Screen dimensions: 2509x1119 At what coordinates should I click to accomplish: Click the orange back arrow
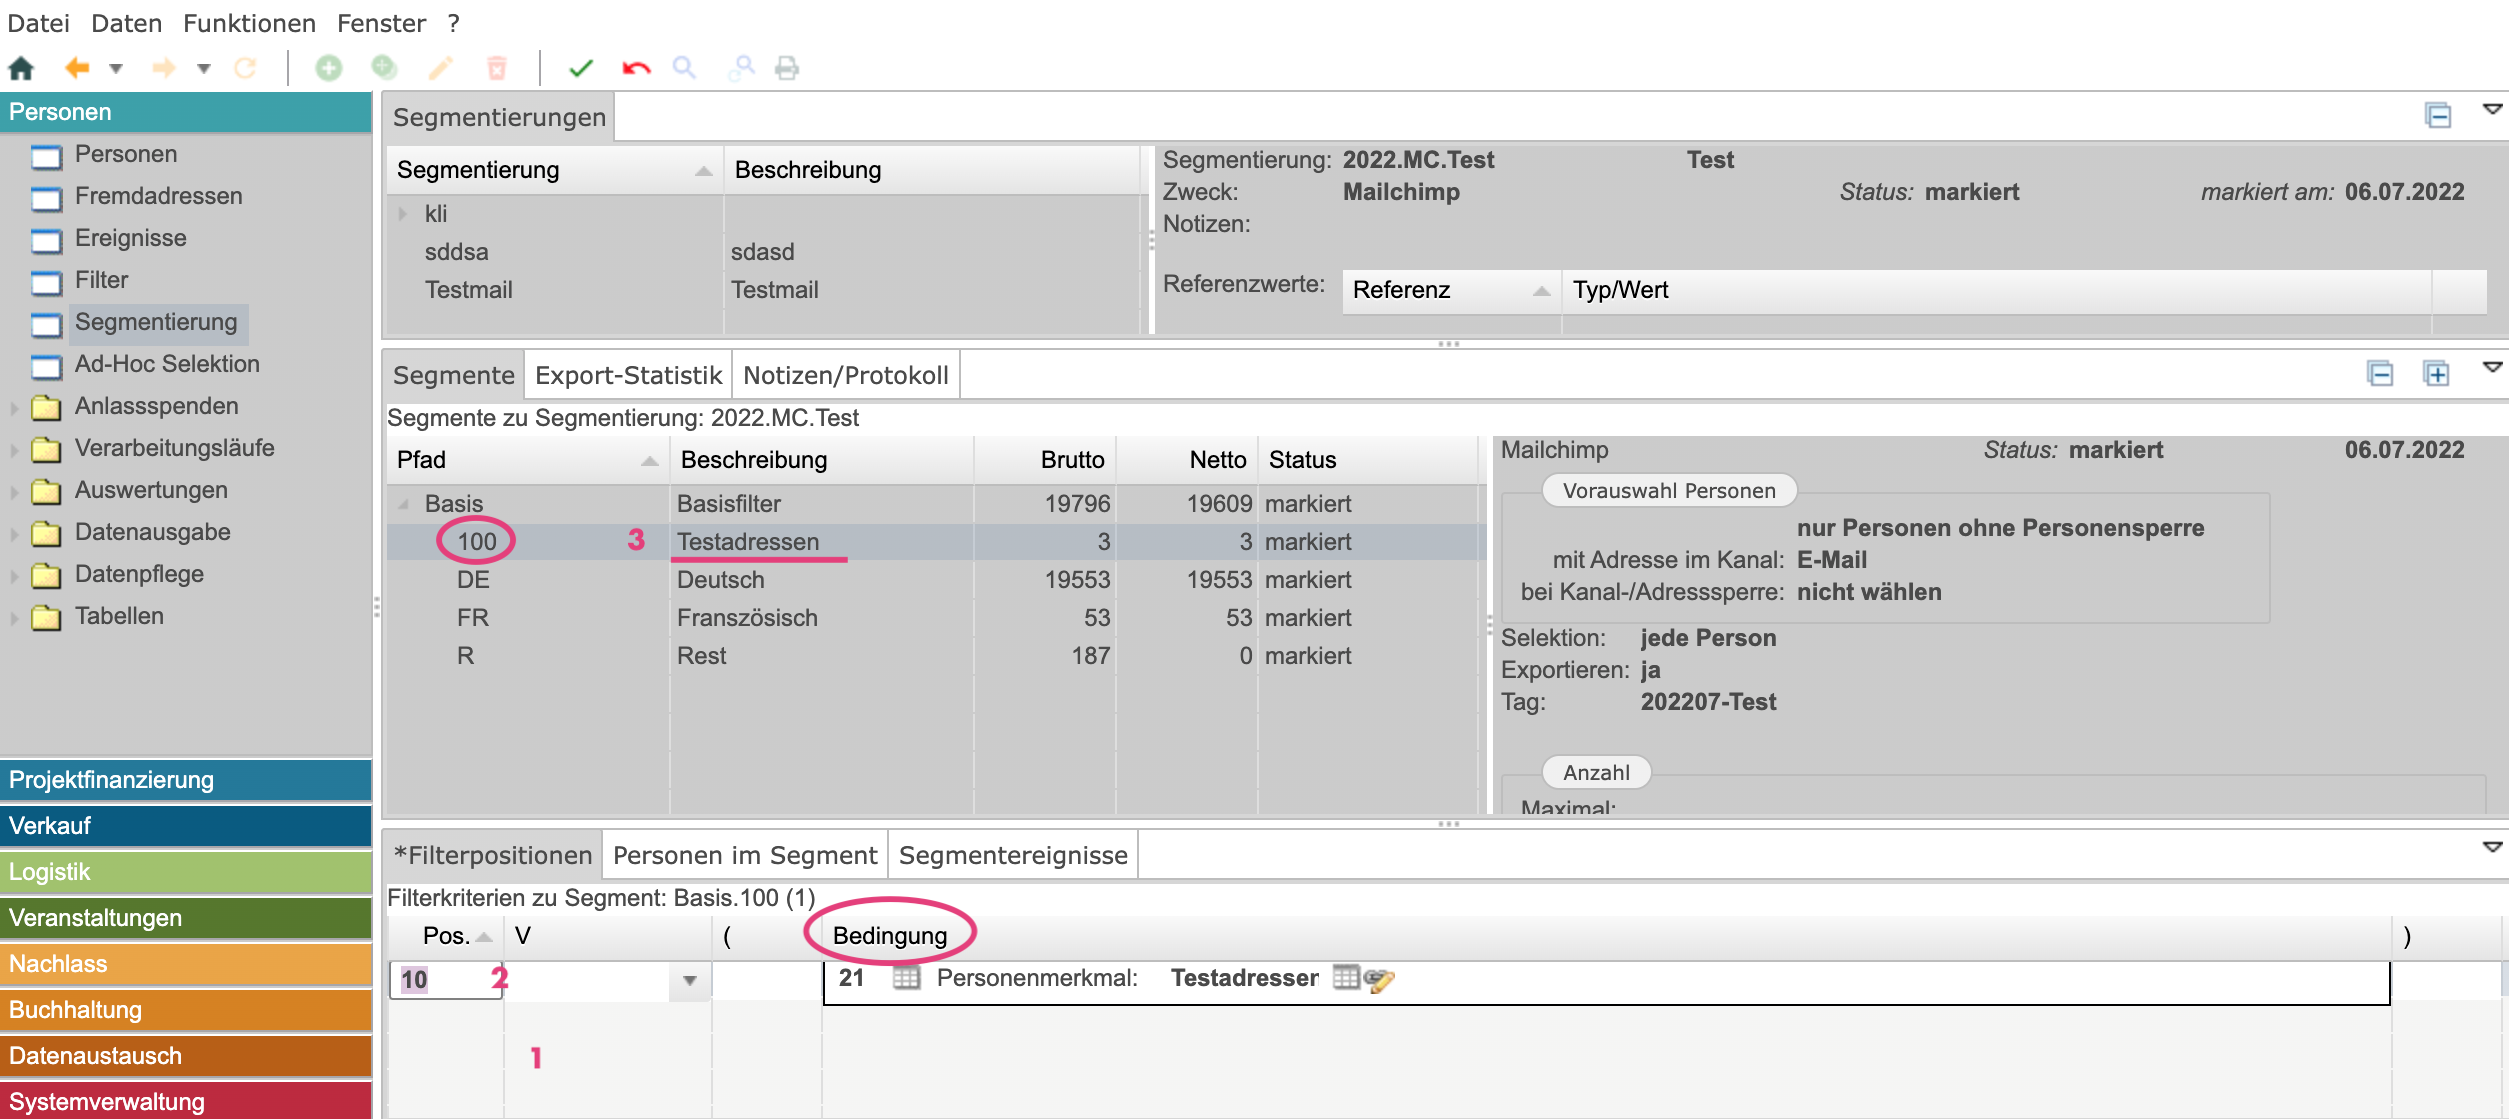[77, 68]
